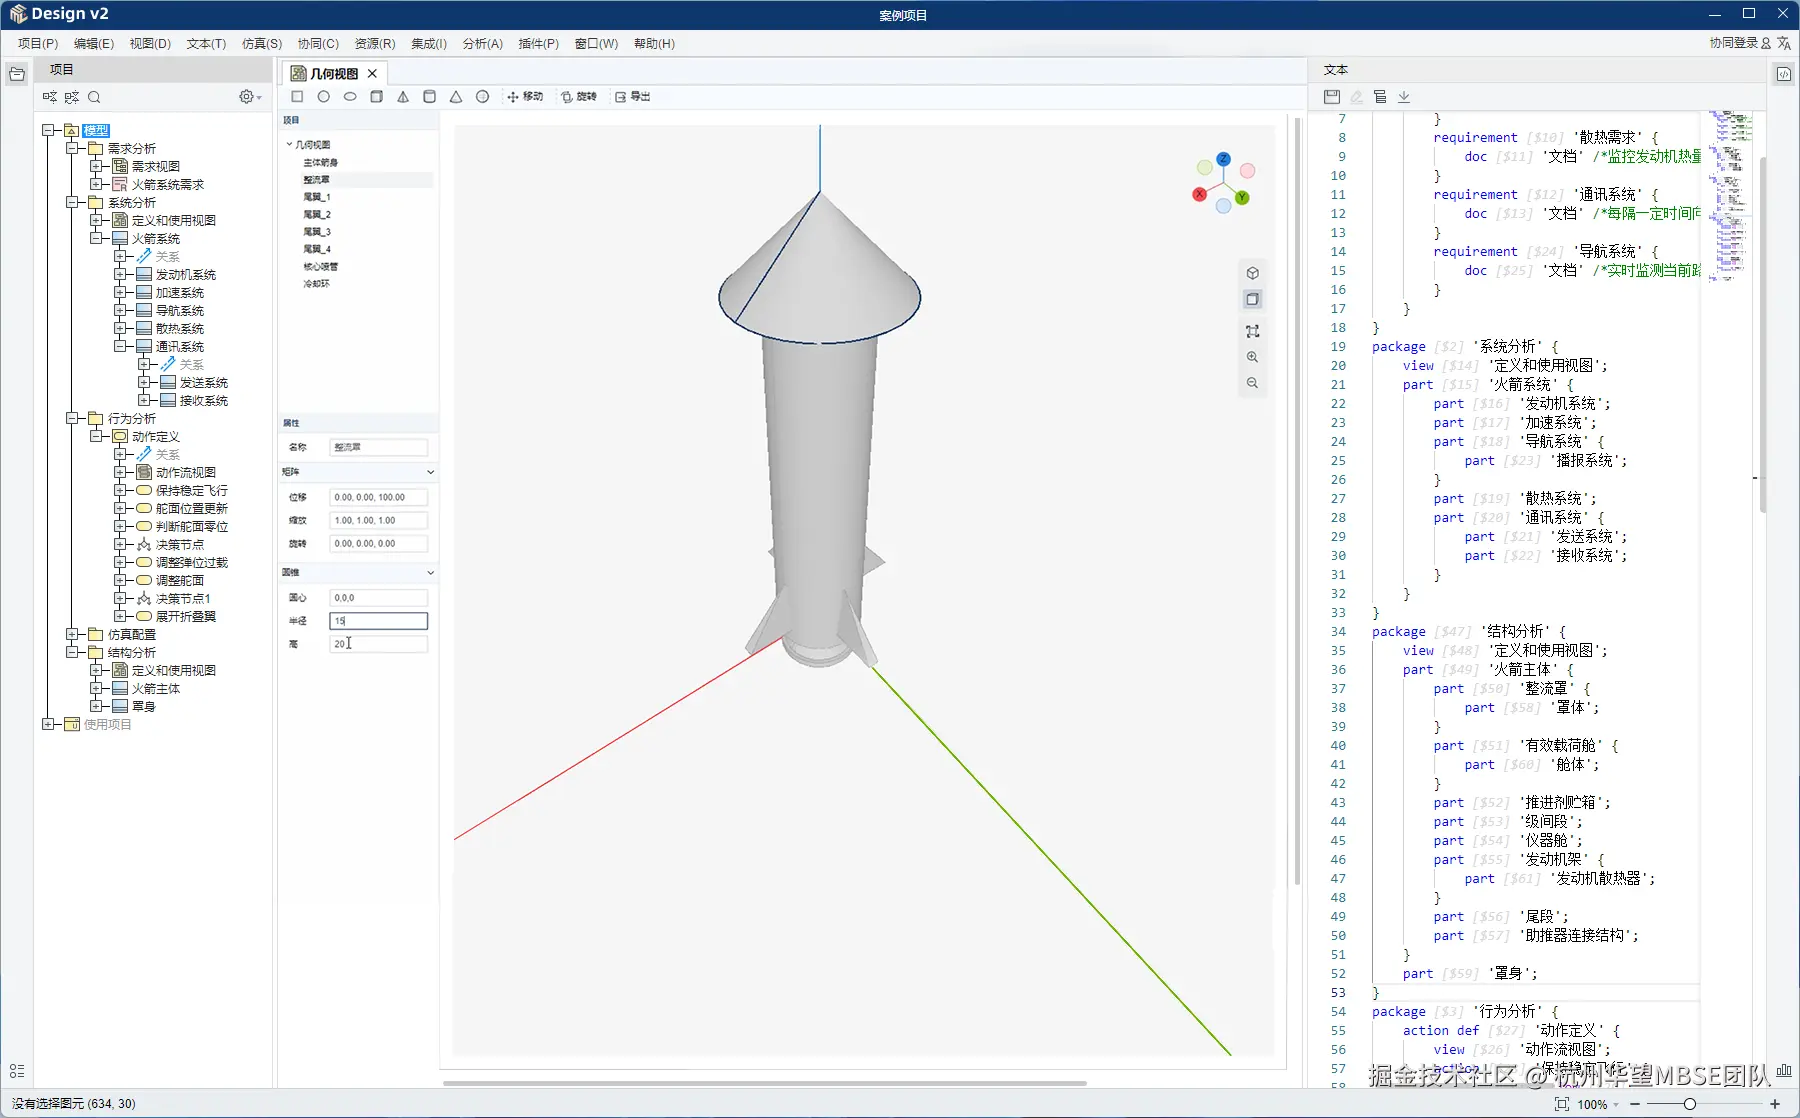Click collapse-all tree icon in project panel
Viewport: 1800px width, 1118px height.
[x=72, y=97]
